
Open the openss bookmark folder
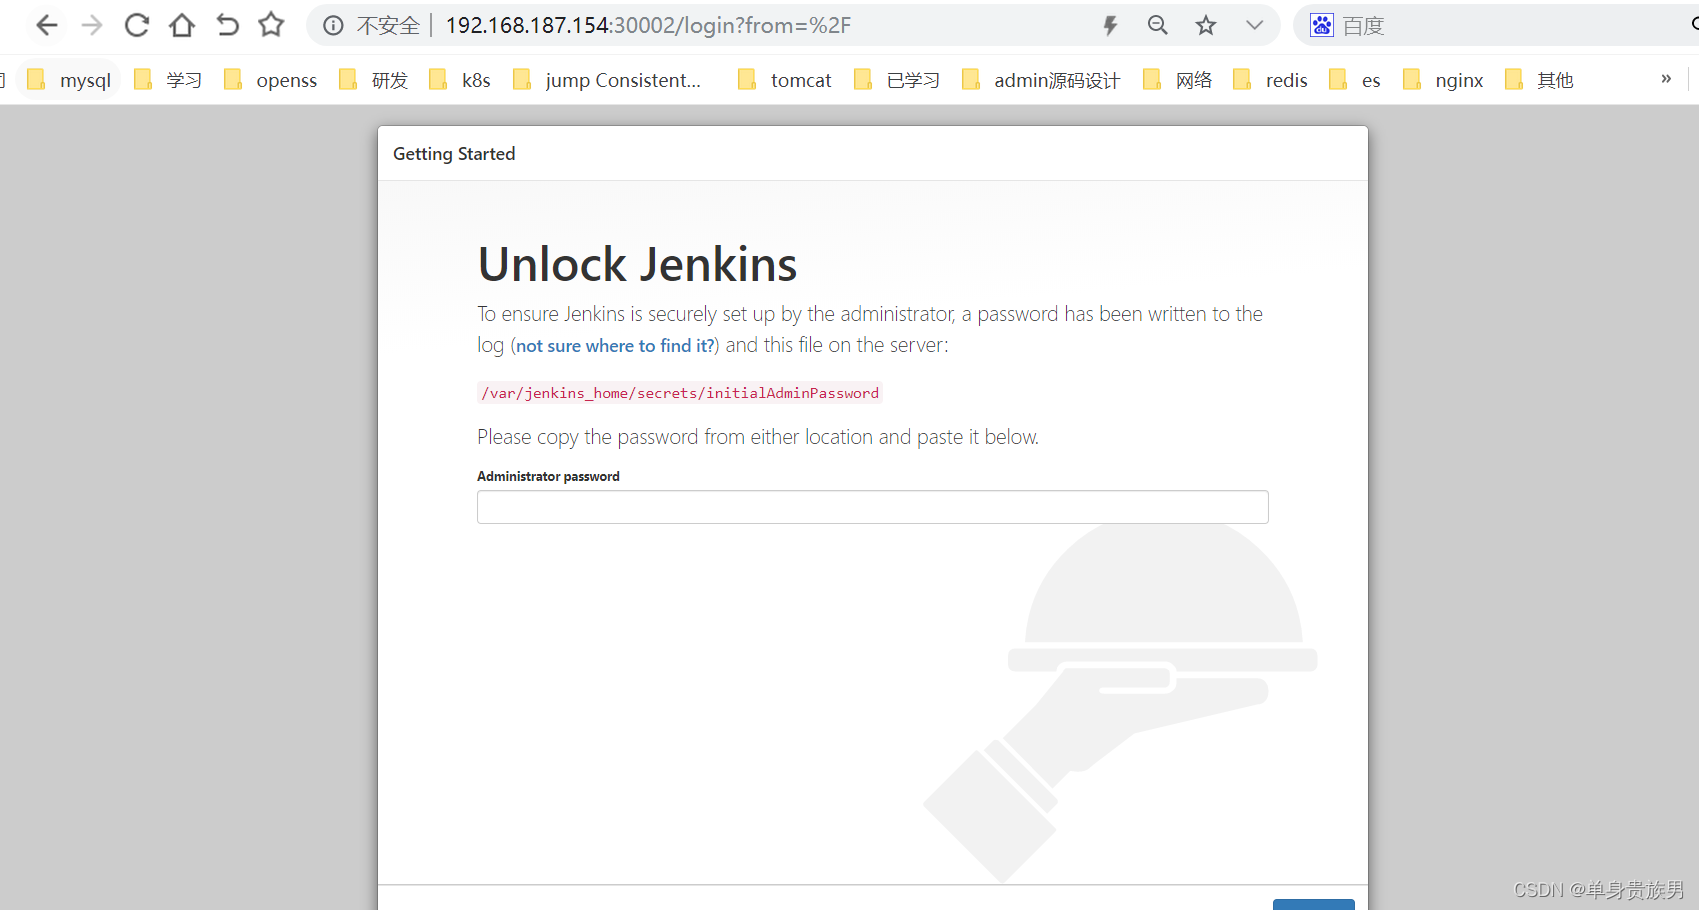(270, 80)
